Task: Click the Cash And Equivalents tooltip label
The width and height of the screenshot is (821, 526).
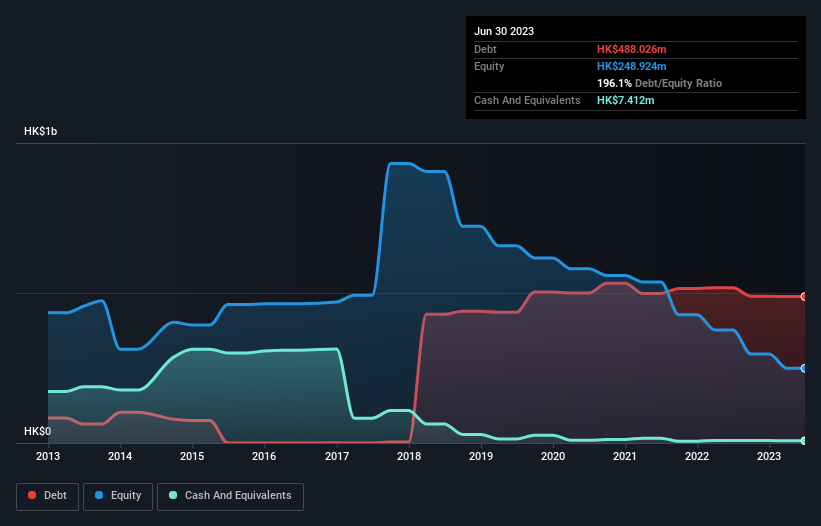Action: pos(527,100)
